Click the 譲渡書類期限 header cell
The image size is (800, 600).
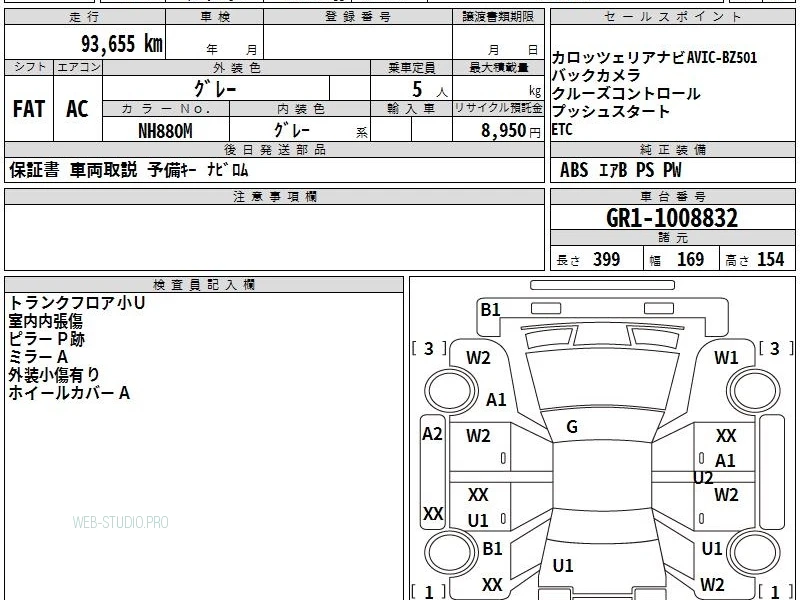[x=498, y=17]
